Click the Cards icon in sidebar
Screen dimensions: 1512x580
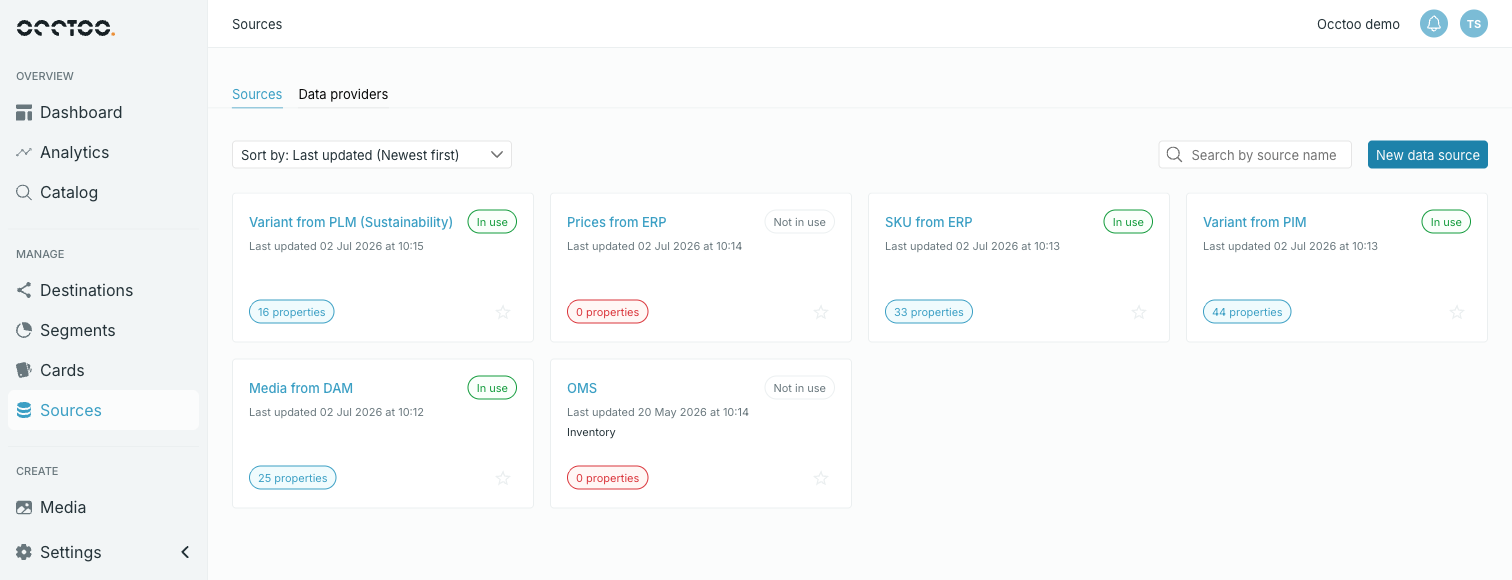point(24,370)
